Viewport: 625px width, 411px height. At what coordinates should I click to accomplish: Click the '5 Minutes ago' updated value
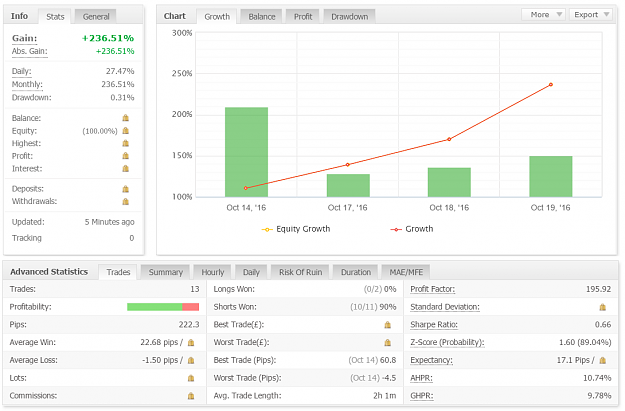pos(109,222)
